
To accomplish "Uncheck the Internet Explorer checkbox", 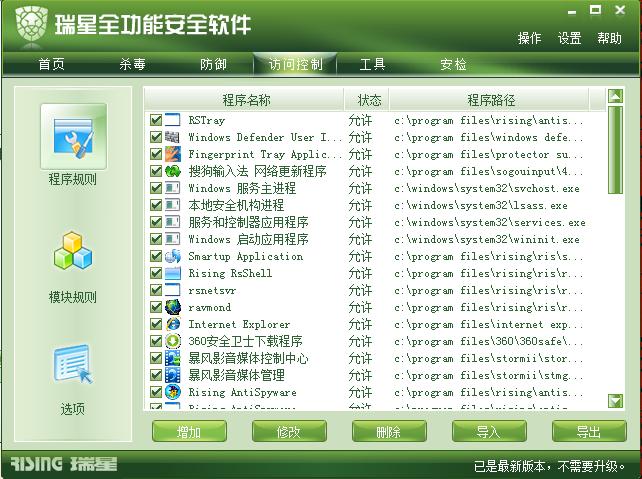I will pos(156,324).
